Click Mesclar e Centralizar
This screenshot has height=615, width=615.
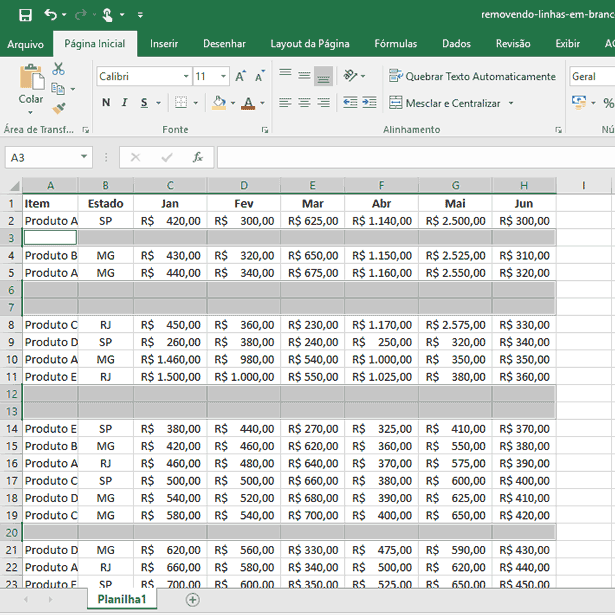pos(445,103)
